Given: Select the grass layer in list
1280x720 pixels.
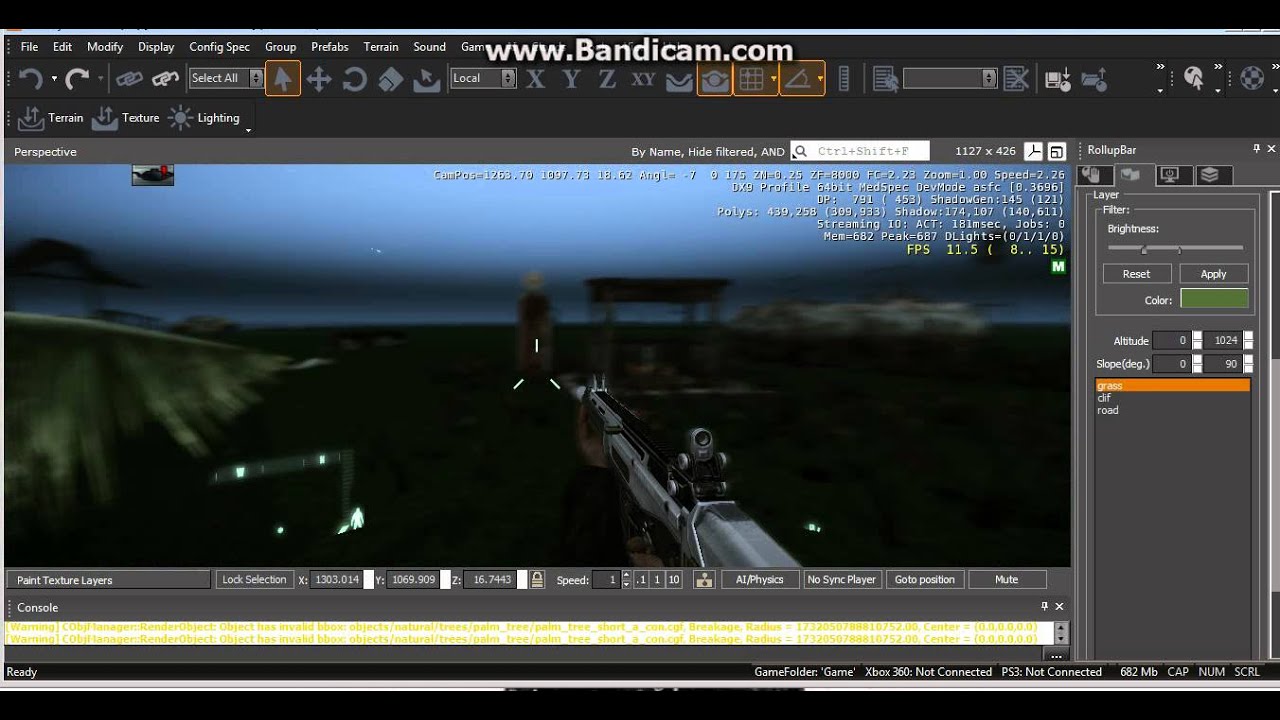Looking at the screenshot, I should coord(1173,386).
